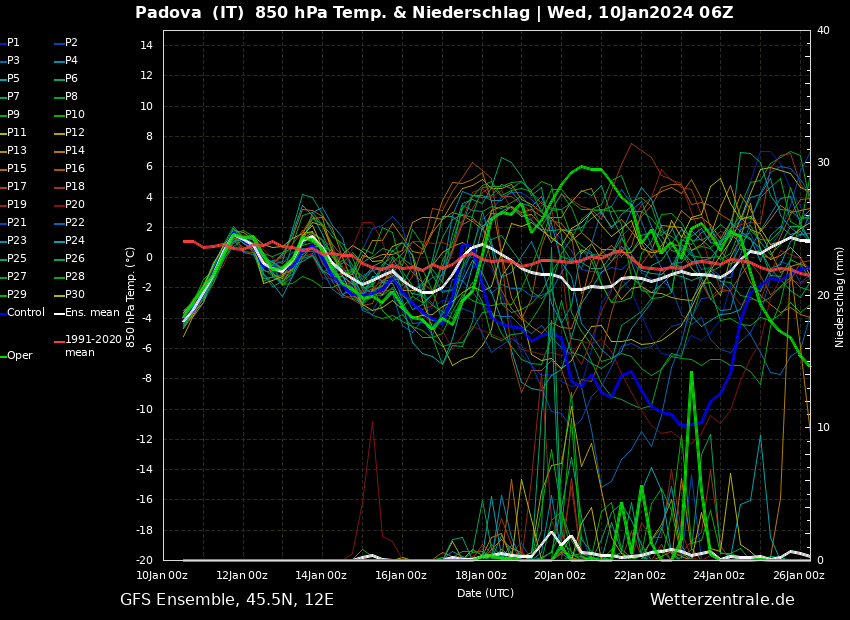Click the P17 legend label

16,186
